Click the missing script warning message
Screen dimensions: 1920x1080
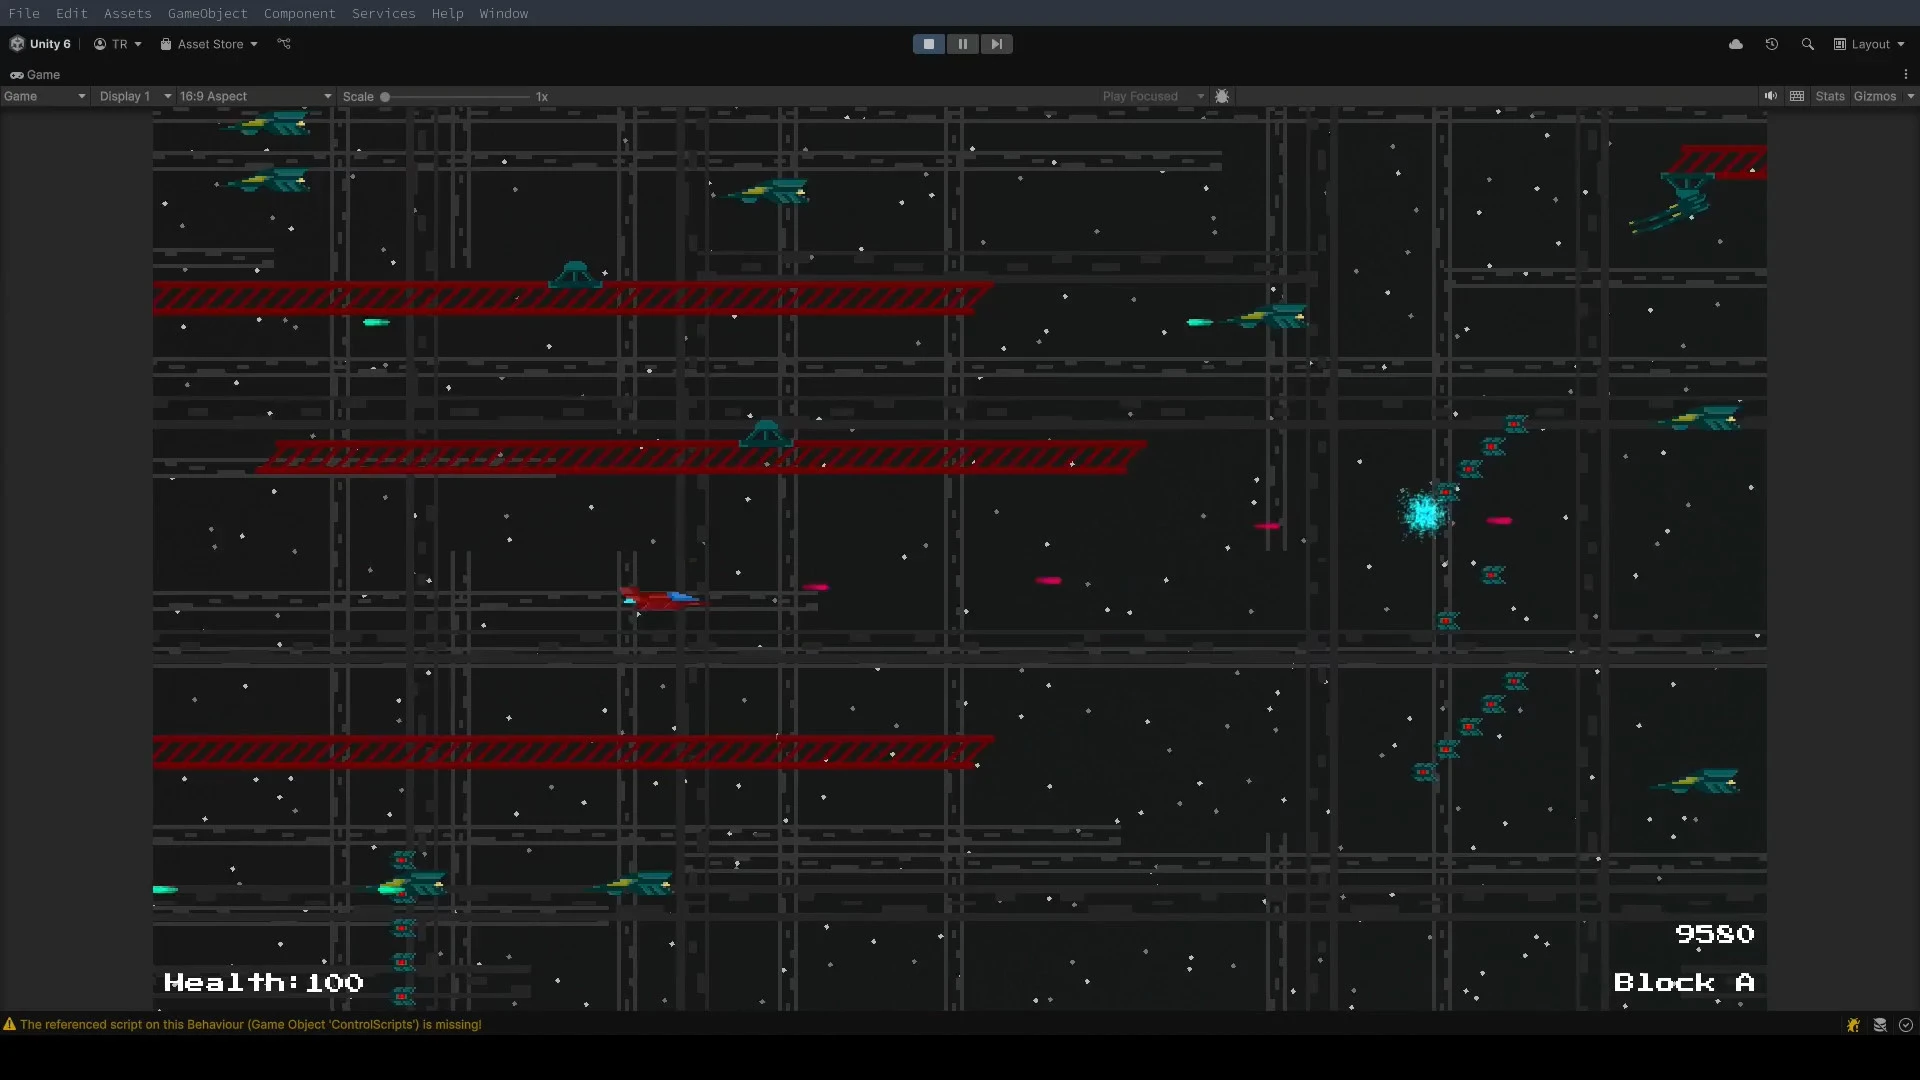point(250,1024)
